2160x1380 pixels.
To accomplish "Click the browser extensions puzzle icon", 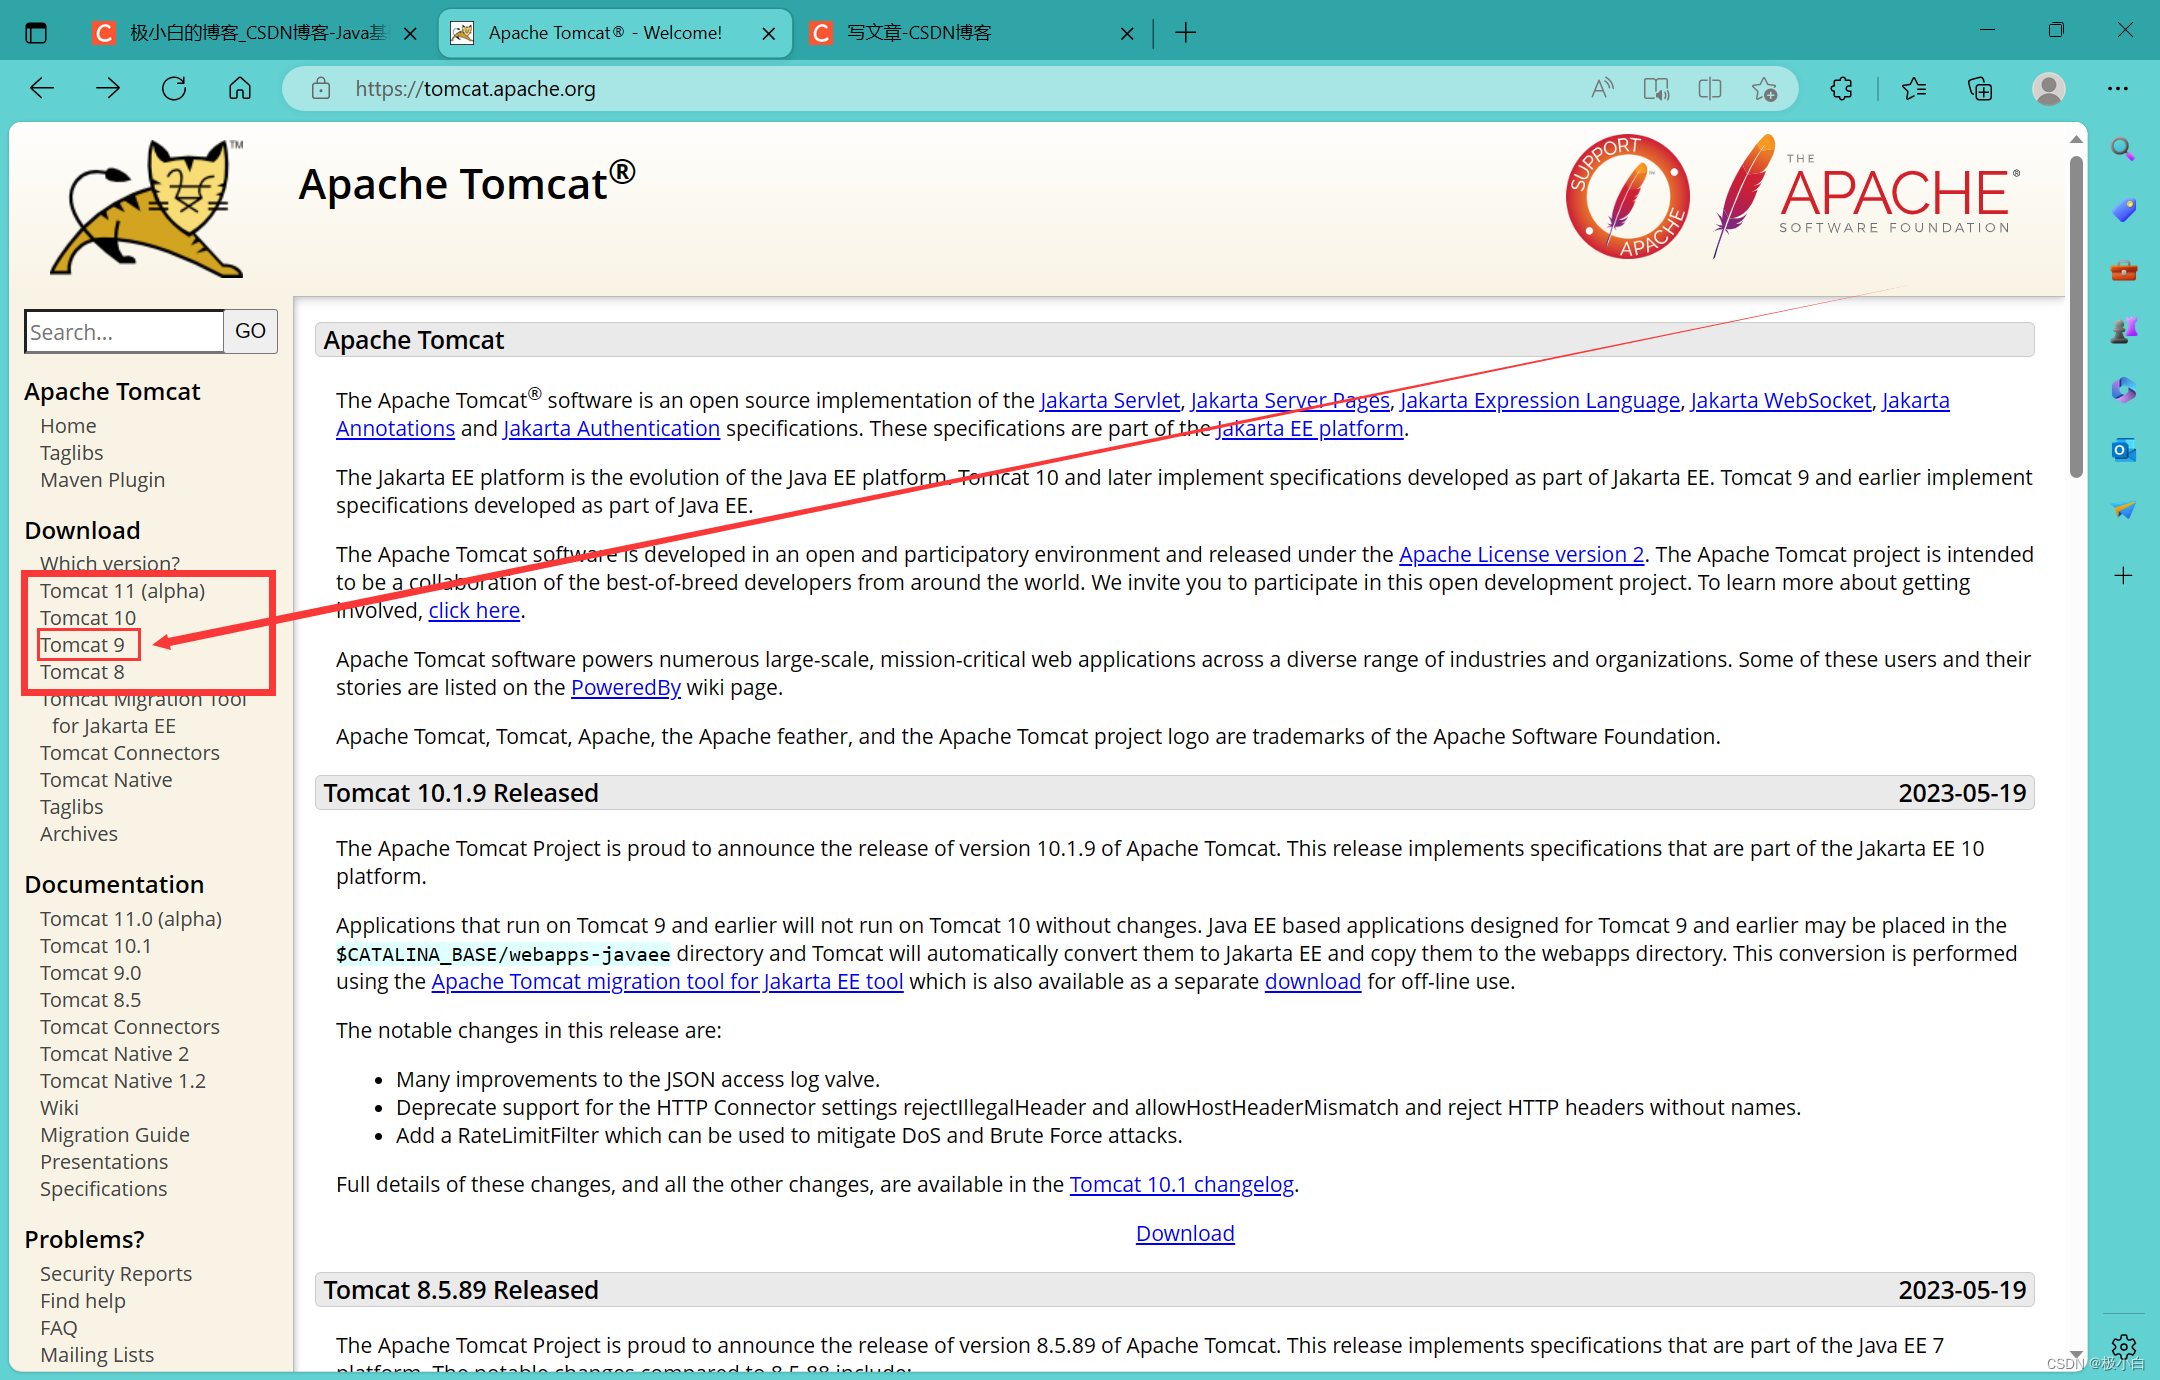I will (1842, 88).
